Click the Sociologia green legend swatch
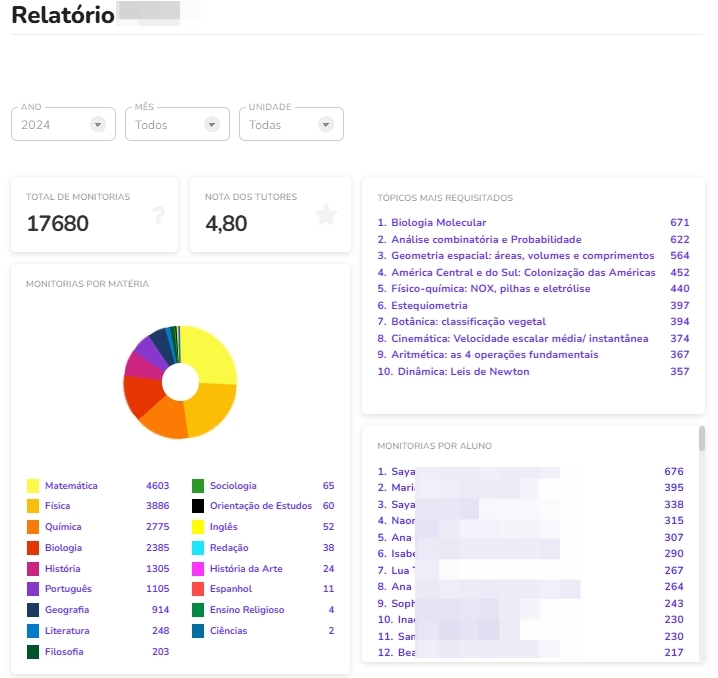 198,486
